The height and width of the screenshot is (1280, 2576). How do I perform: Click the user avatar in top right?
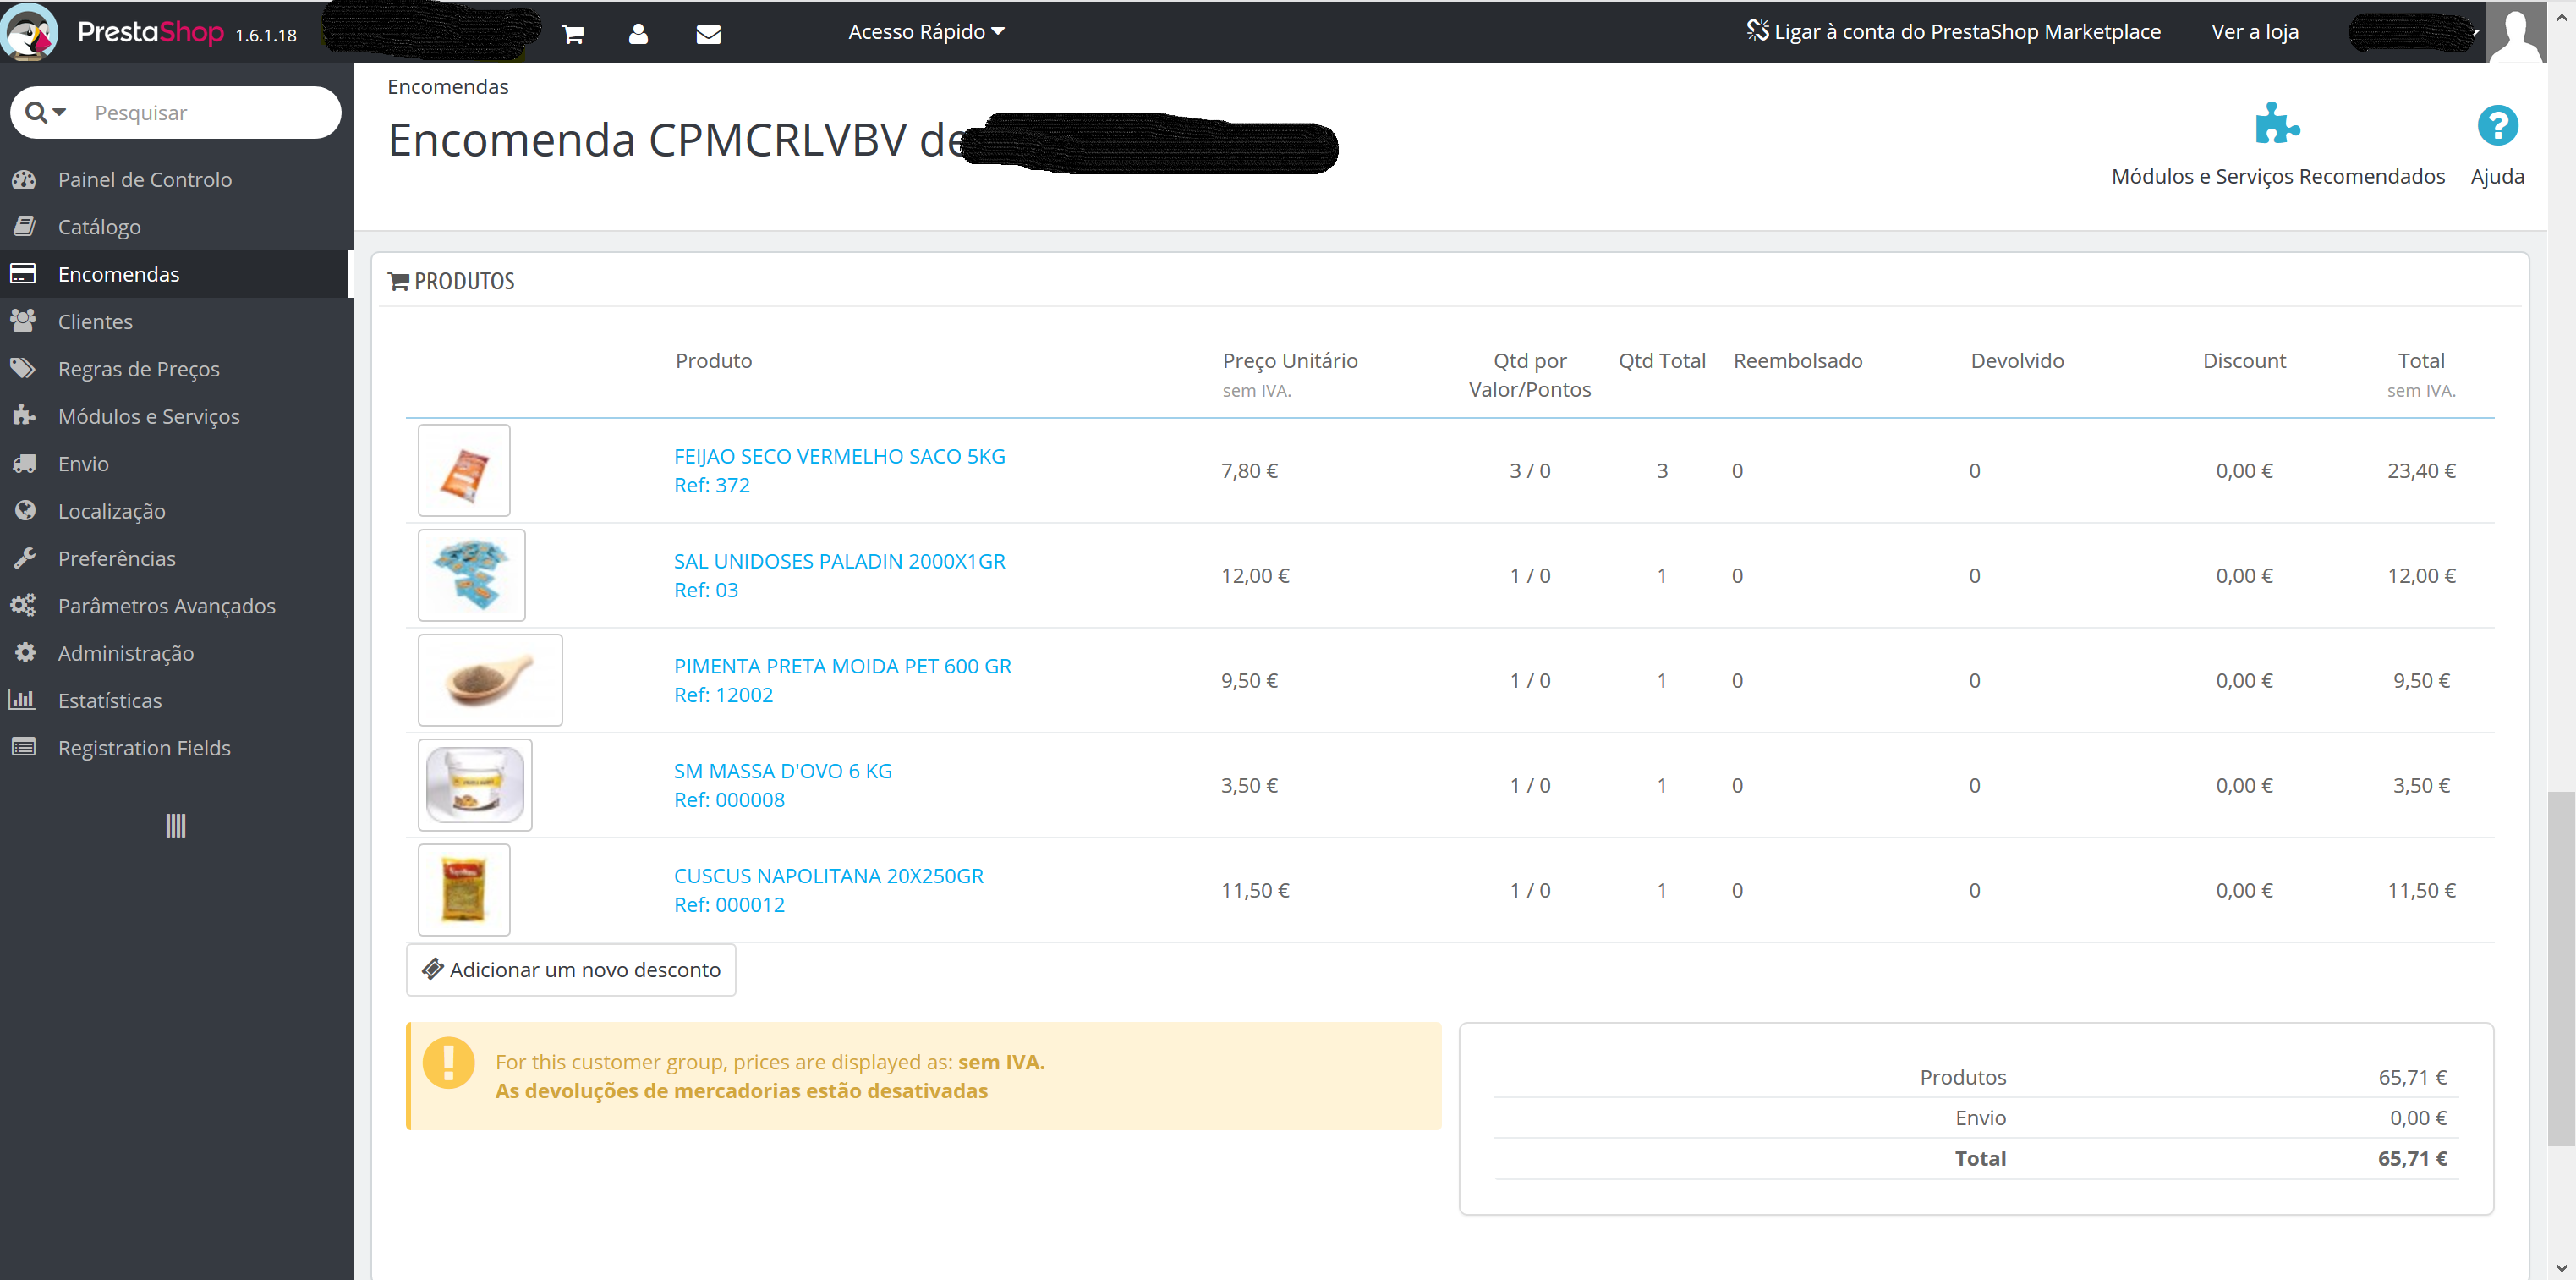(x=2514, y=32)
